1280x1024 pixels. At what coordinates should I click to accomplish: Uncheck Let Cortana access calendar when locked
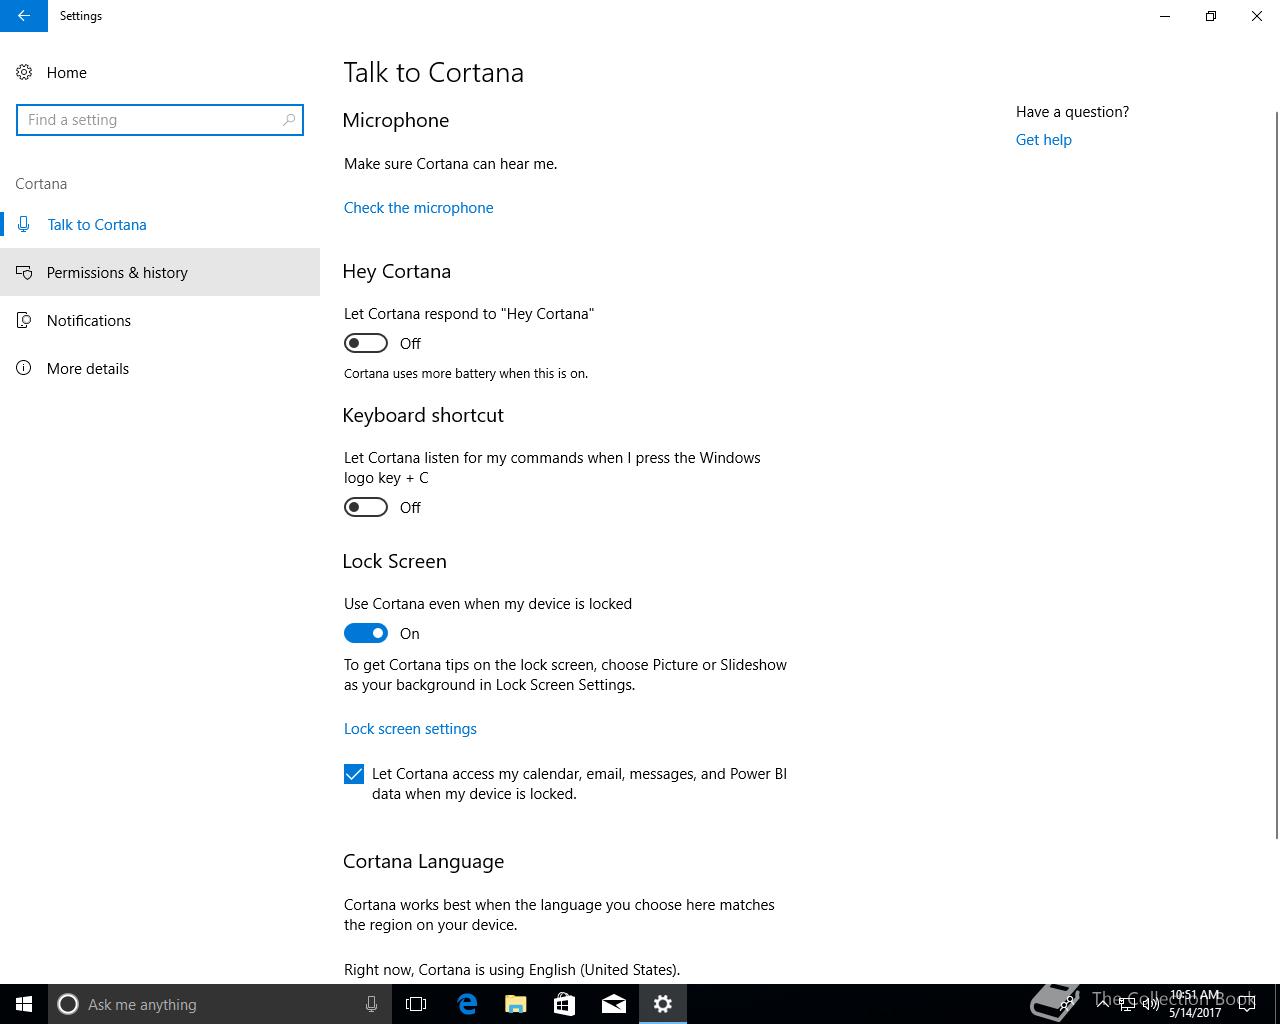[354, 774]
